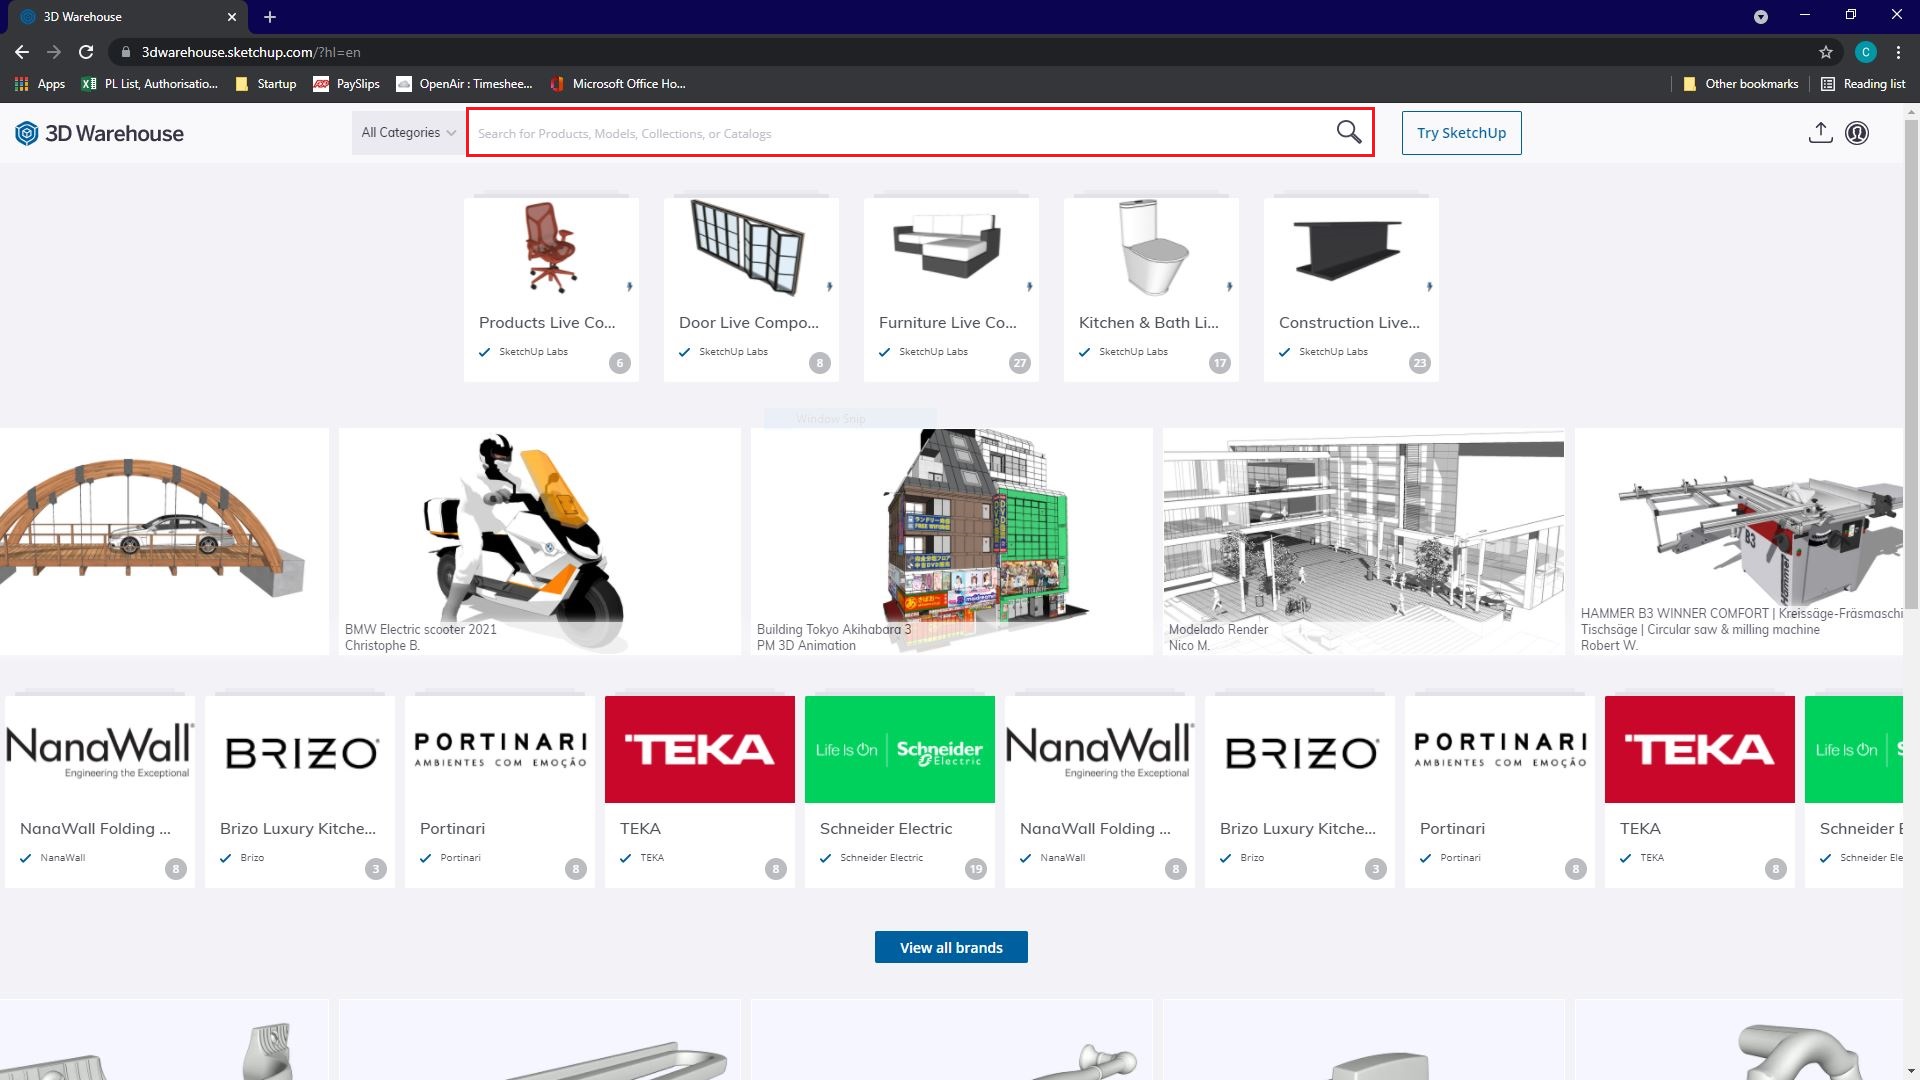Image resolution: width=1920 pixels, height=1080 pixels.
Task: Bookmark this page with star icon
Action: pyautogui.click(x=1826, y=52)
